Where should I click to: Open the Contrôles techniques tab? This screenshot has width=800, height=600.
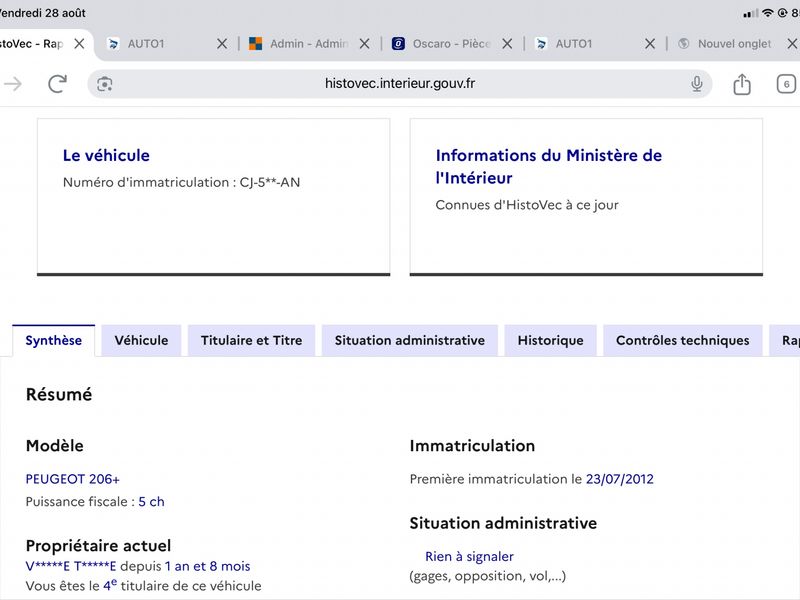click(x=683, y=340)
